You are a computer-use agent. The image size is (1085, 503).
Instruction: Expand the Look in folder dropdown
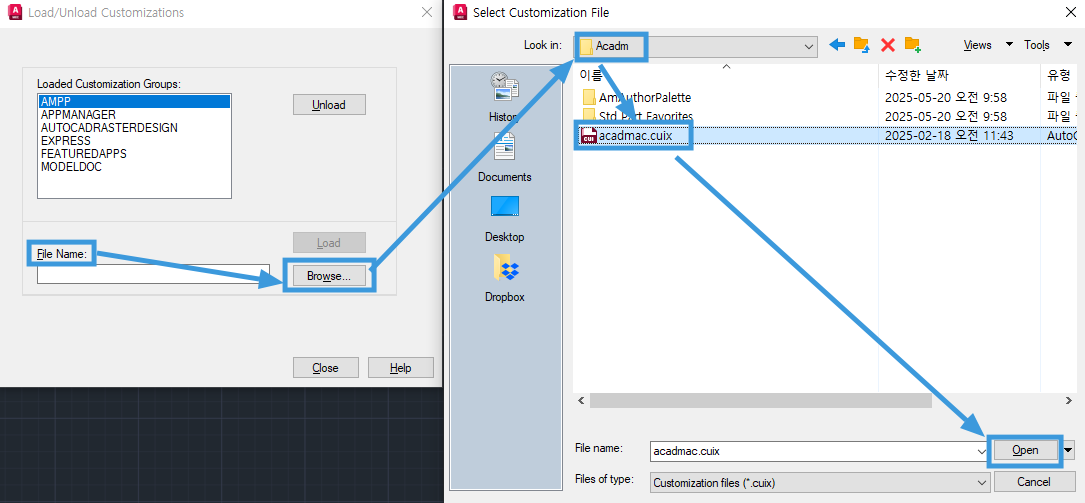pyautogui.click(x=809, y=46)
